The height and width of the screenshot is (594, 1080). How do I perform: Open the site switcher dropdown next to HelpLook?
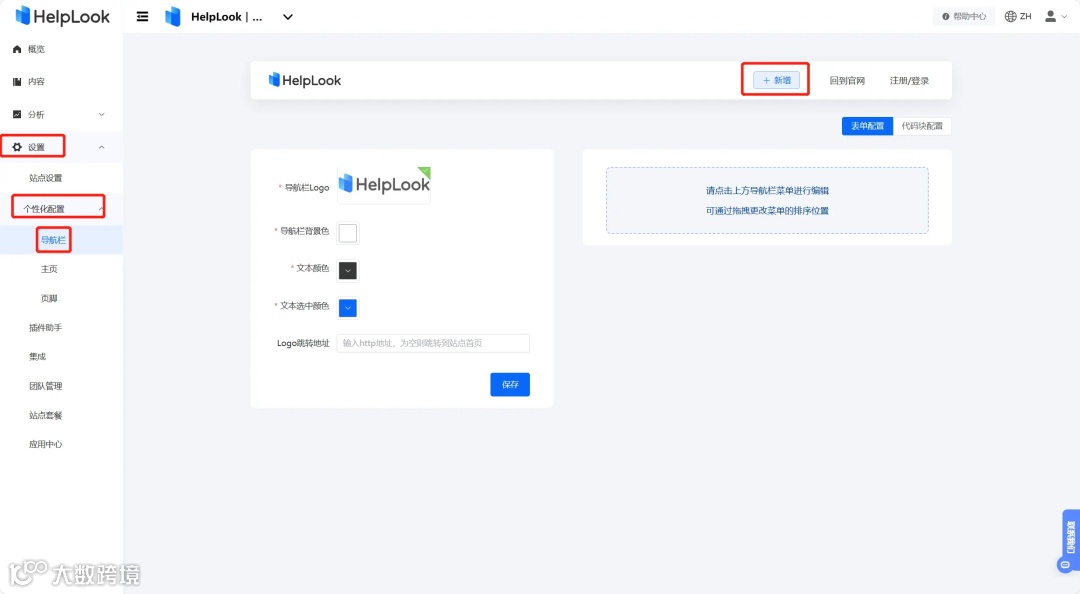point(288,16)
